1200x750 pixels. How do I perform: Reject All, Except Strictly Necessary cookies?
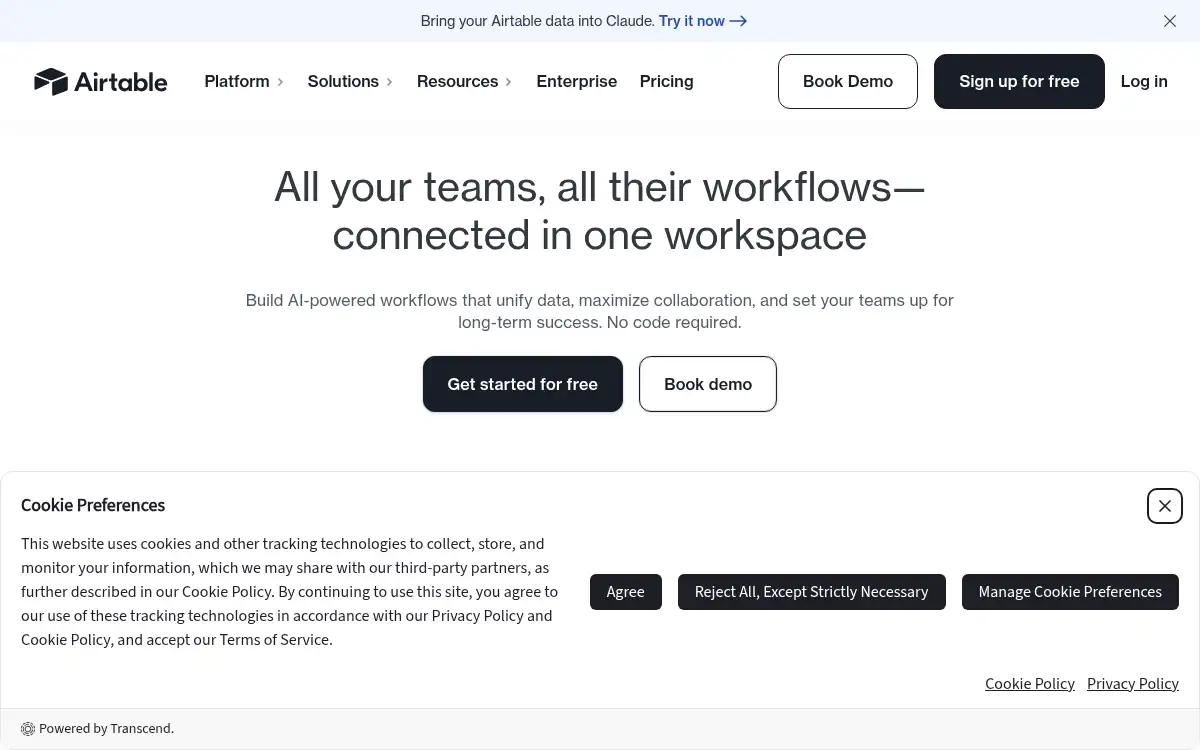[812, 592]
